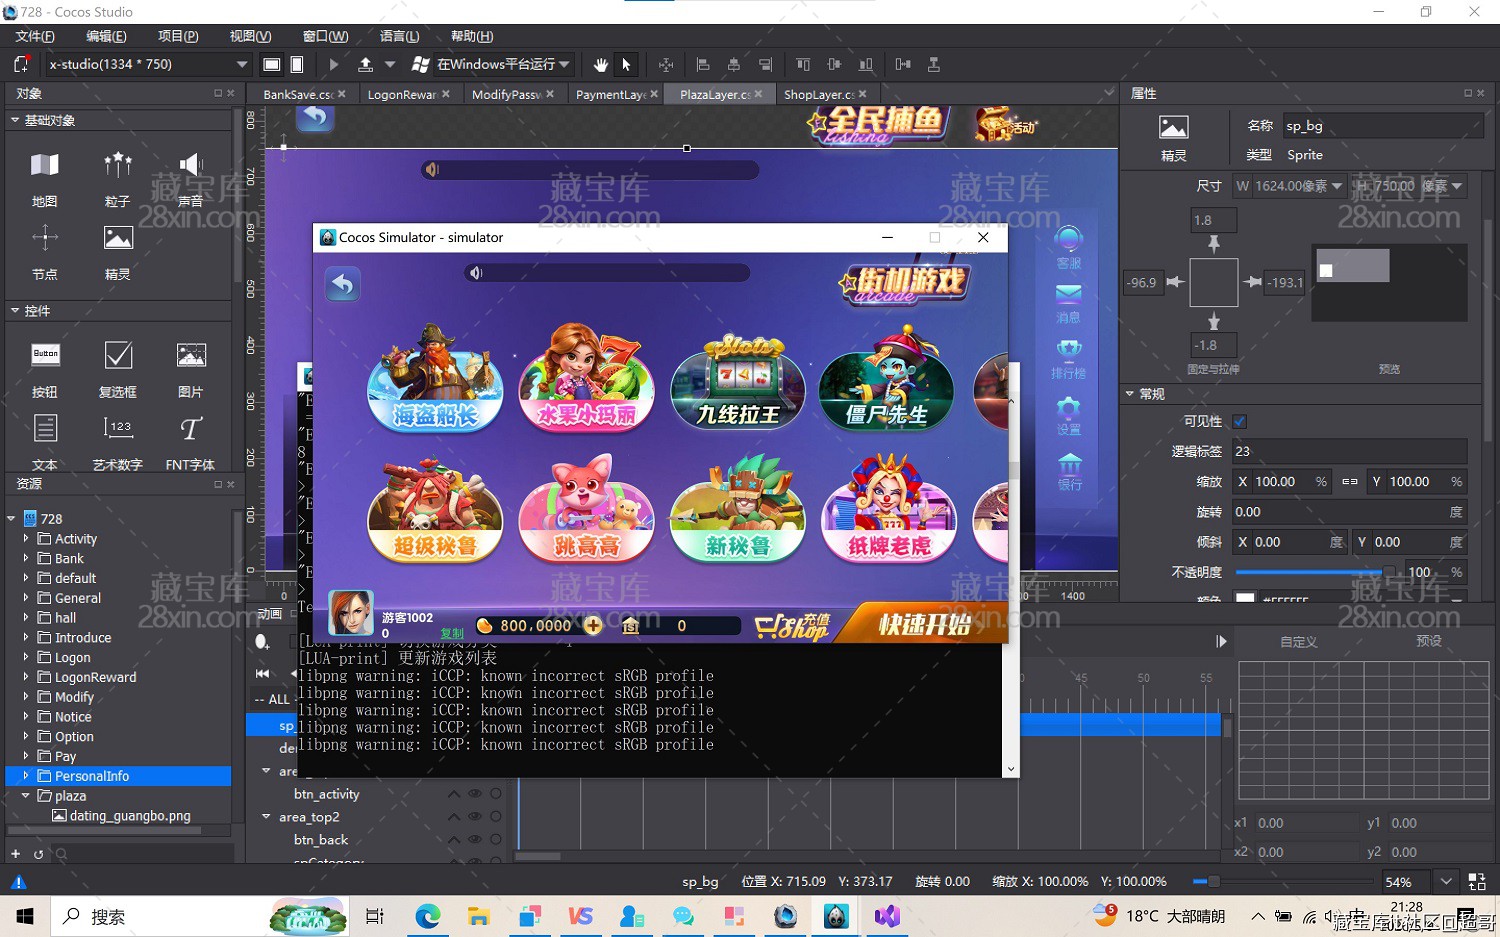Click the sound speaker icon in simulator
This screenshot has width=1500, height=937.
pos(476,273)
